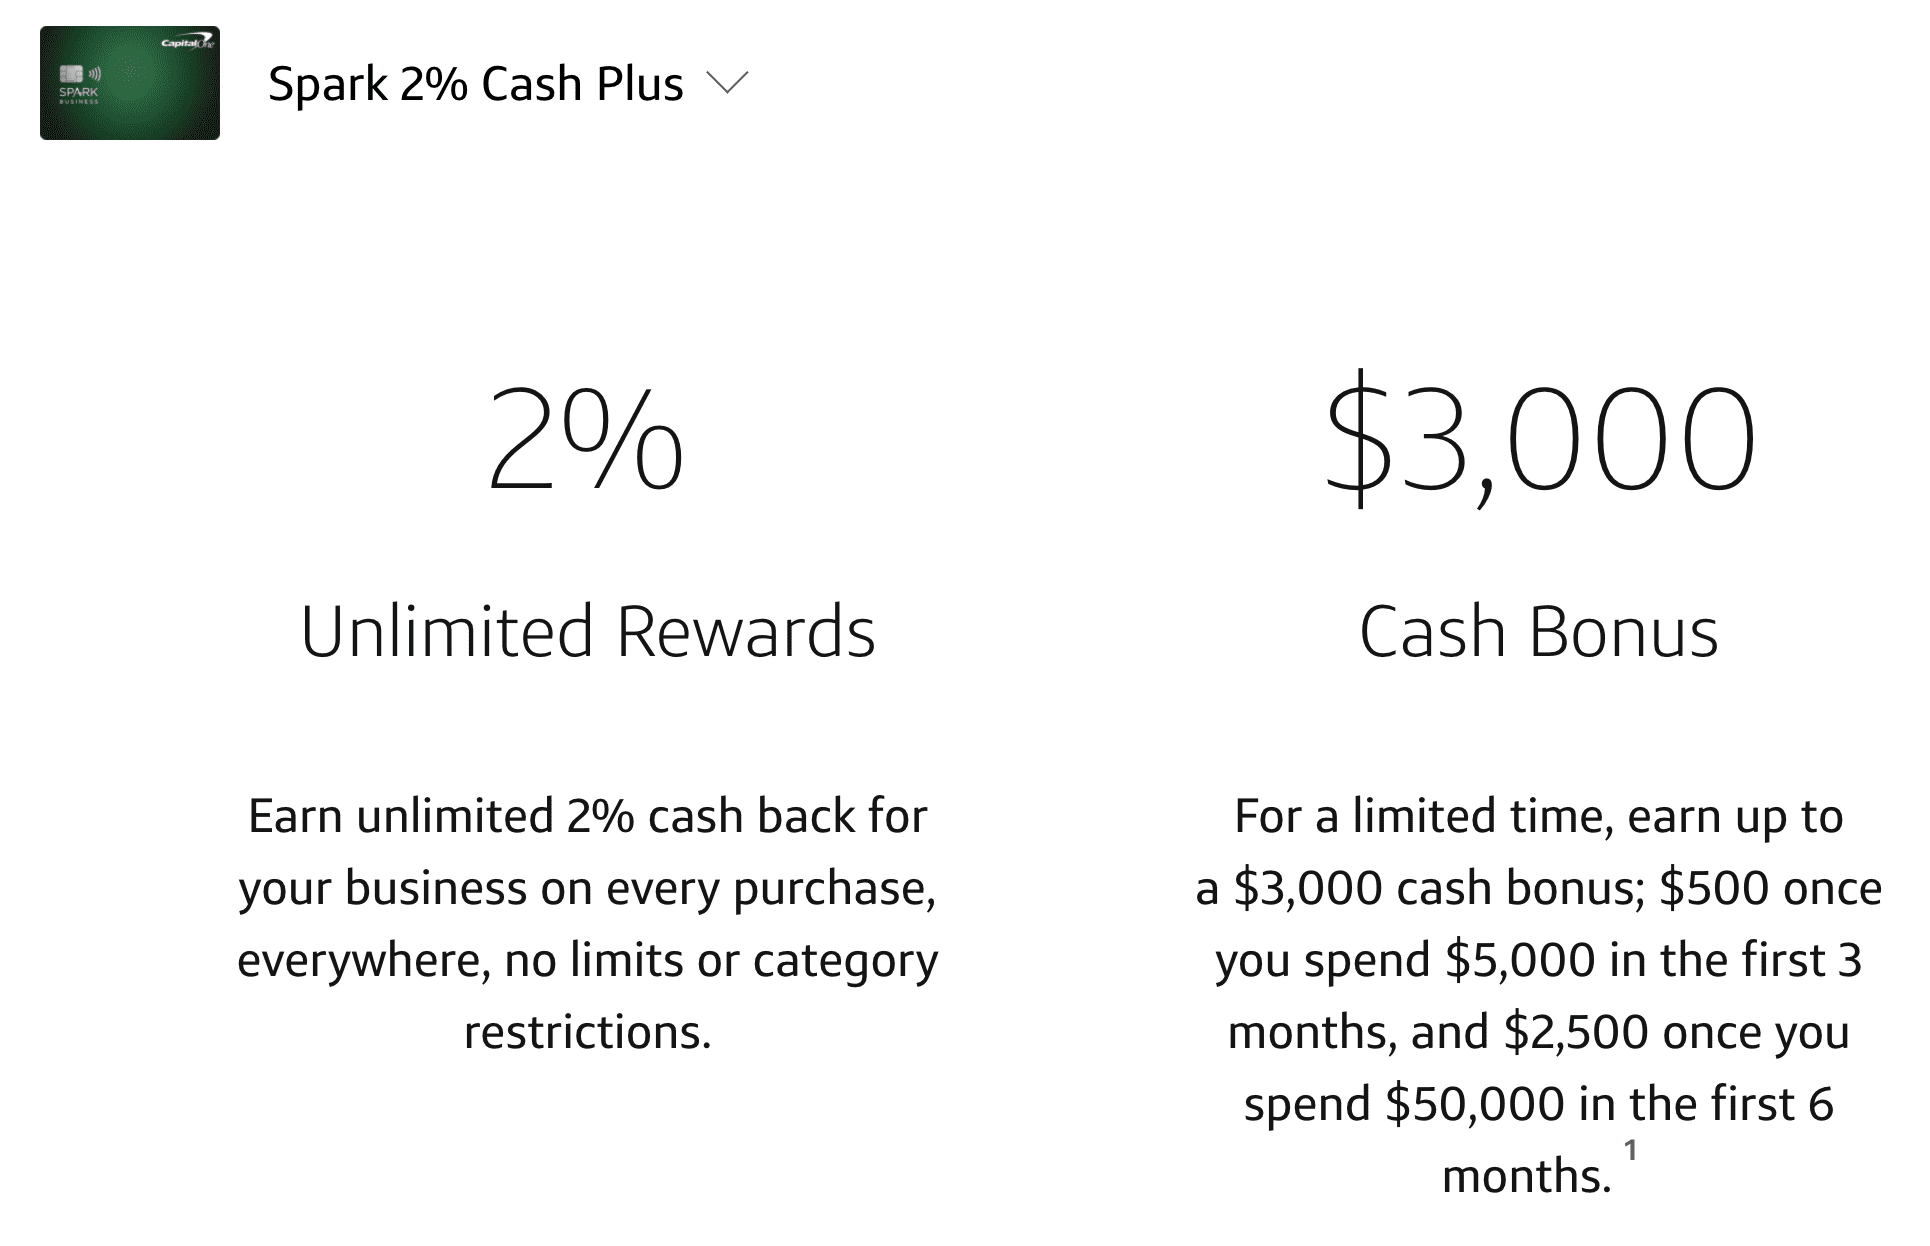Click the "Earn unlimited 2% cash back" line
Screen dimensions: 1930x1246
tap(588, 816)
